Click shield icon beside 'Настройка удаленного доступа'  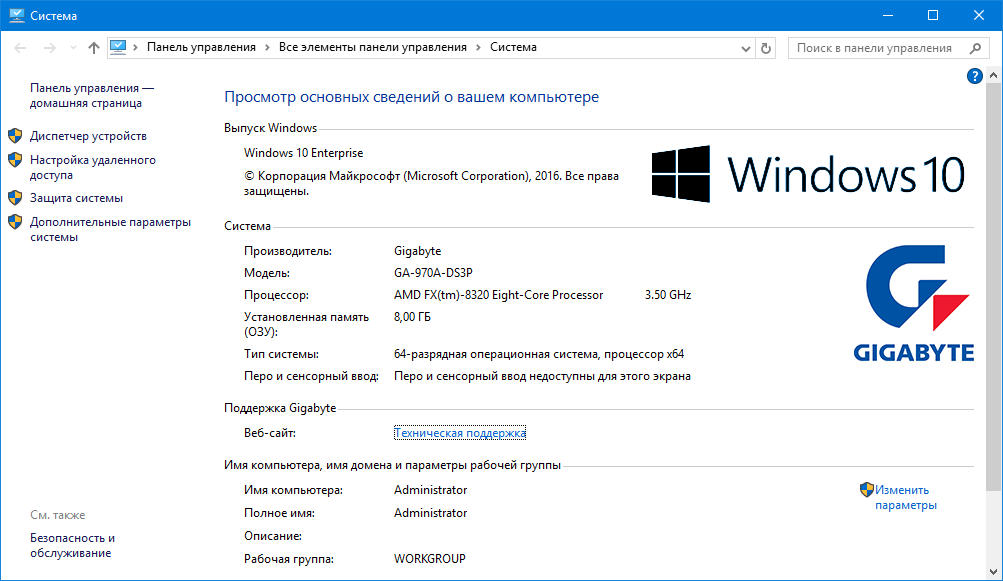[15, 160]
